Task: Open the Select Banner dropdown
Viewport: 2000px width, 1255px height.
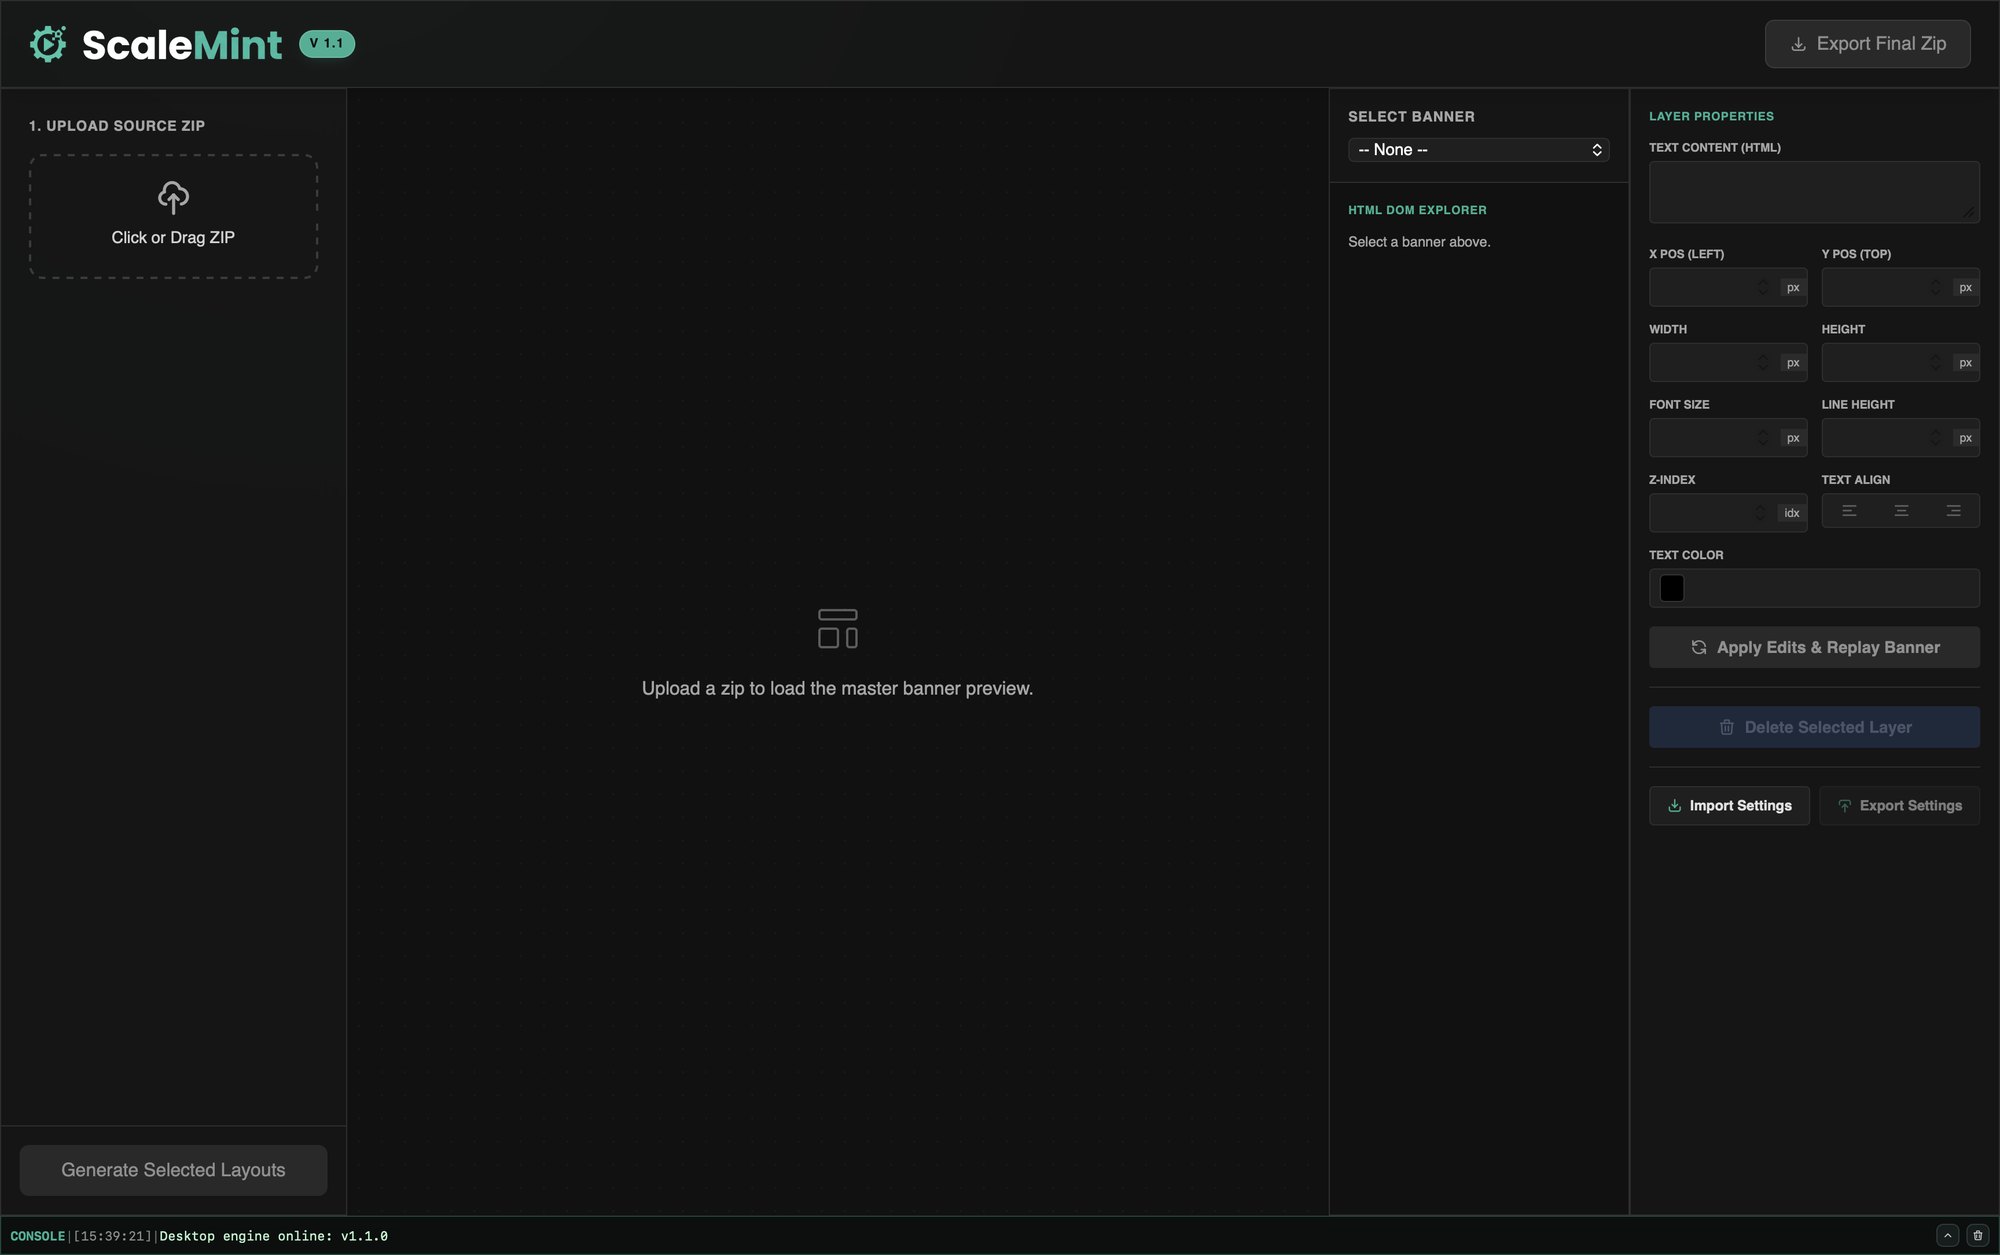Action: (1478, 150)
